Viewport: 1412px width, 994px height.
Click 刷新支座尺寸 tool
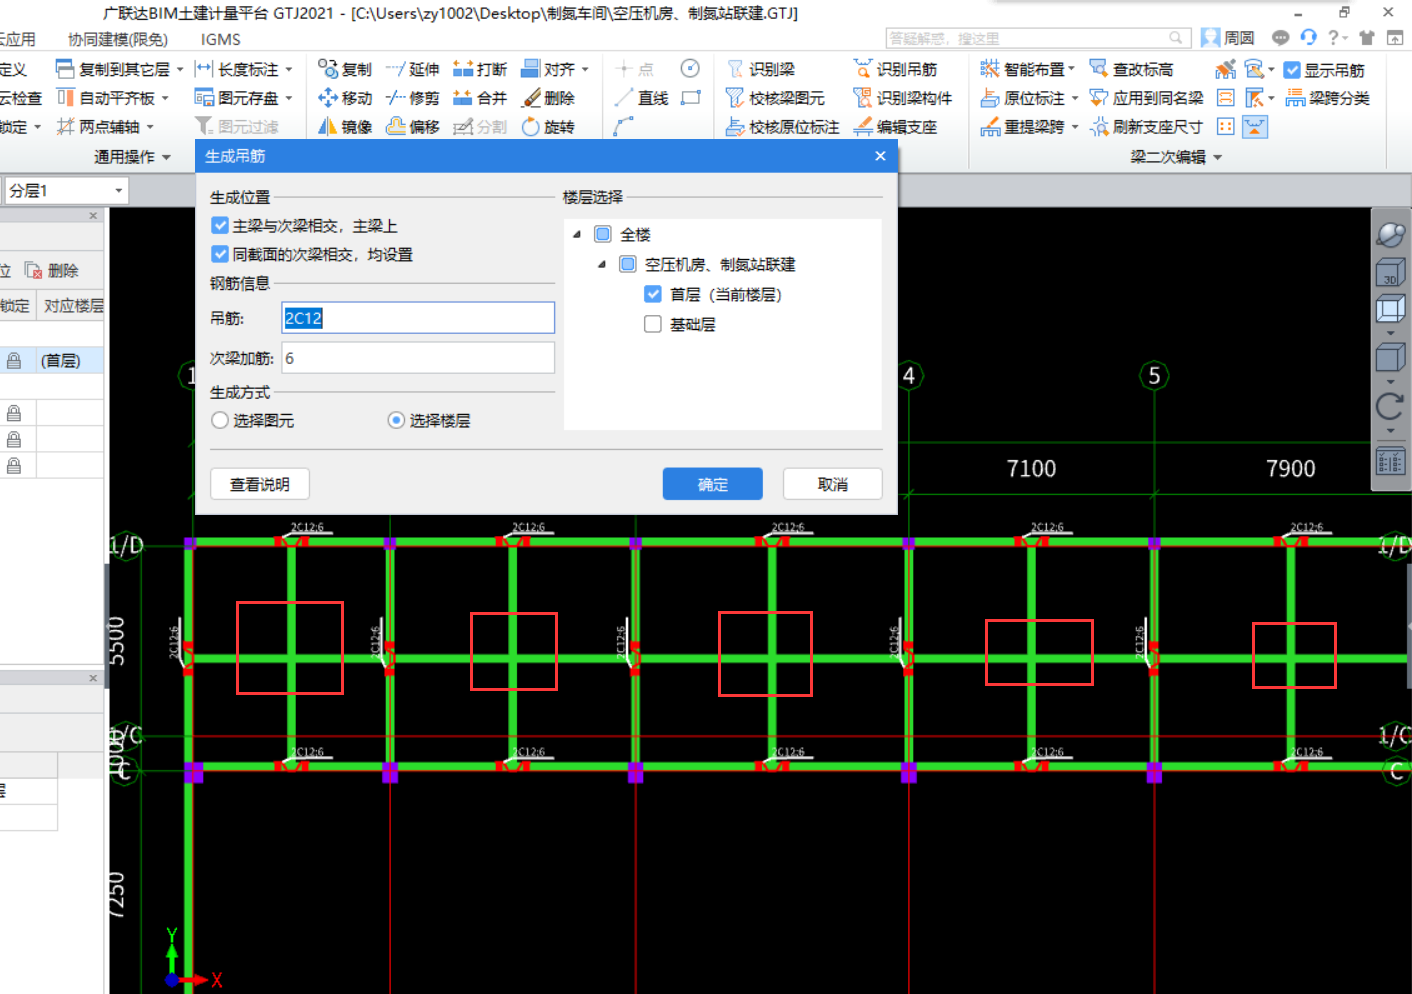[x=1146, y=127]
